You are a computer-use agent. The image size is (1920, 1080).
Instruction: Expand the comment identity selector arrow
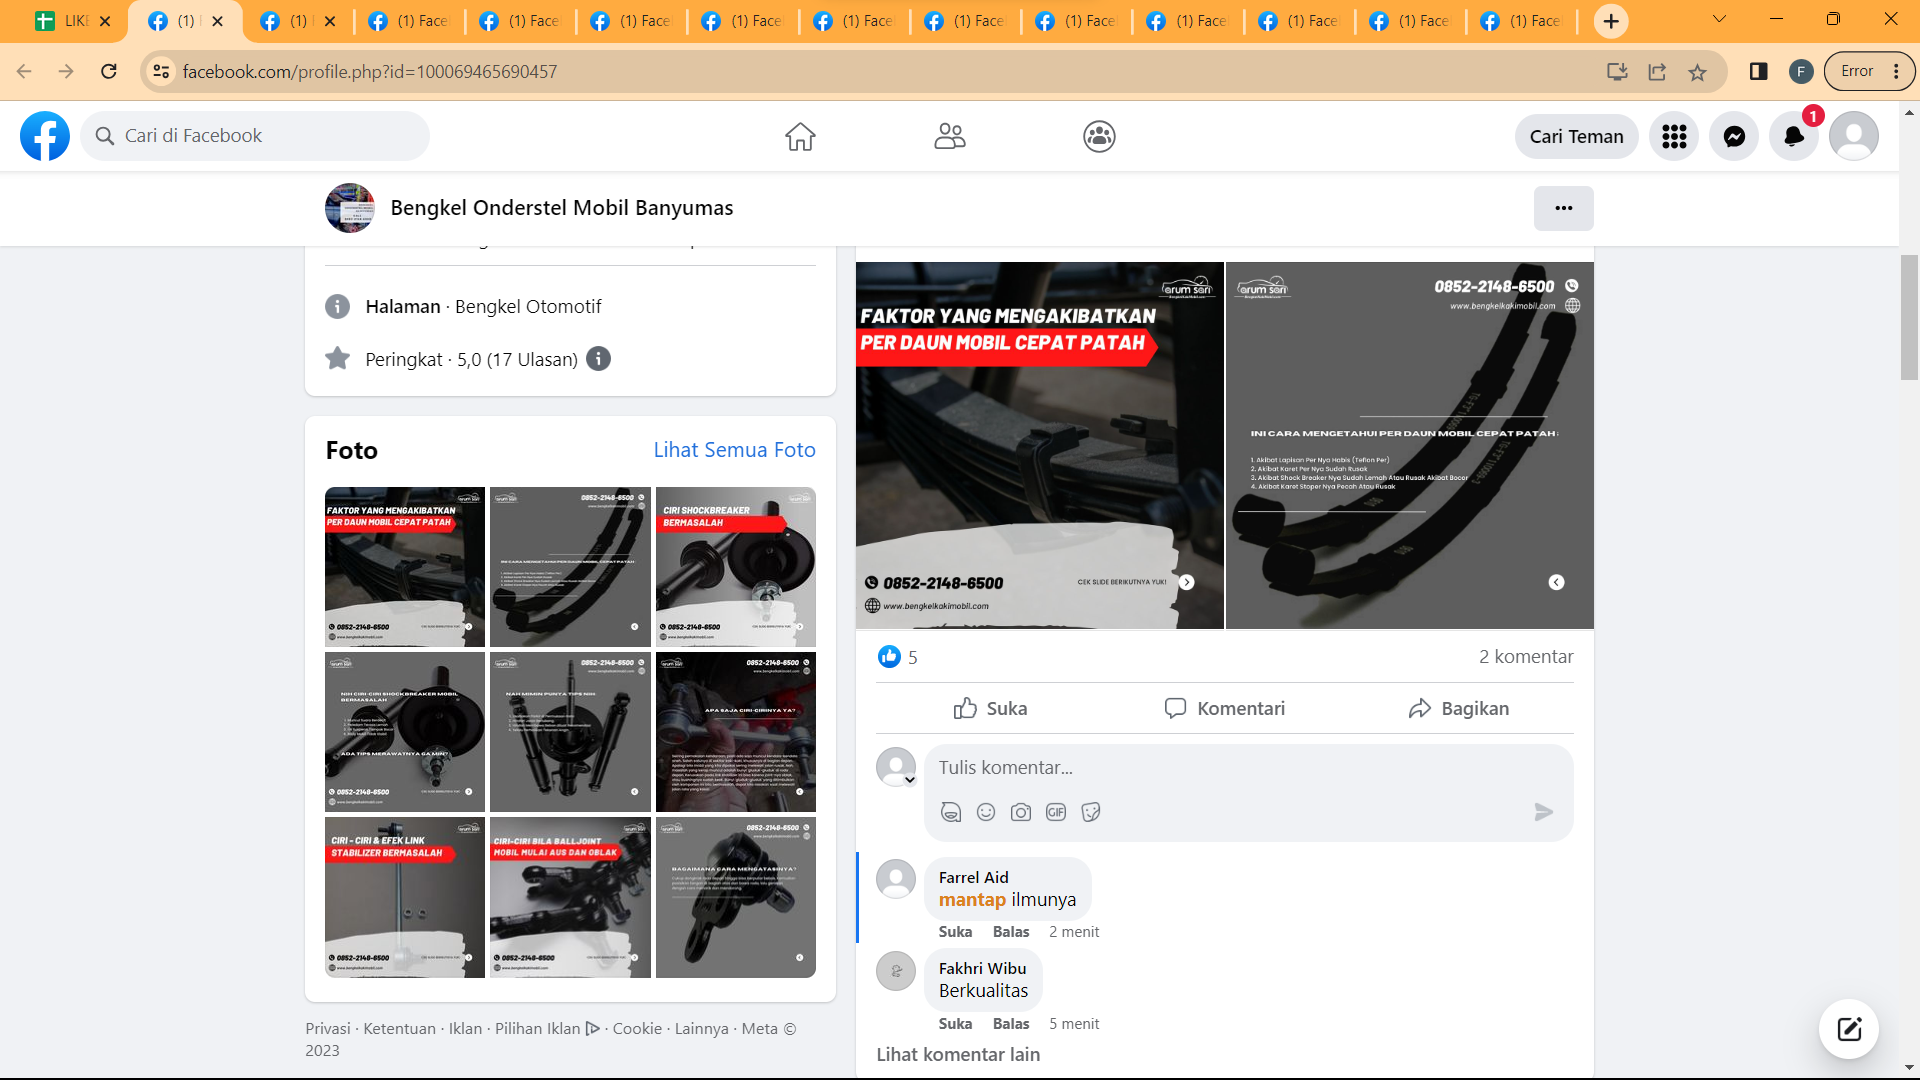click(910, 780)
